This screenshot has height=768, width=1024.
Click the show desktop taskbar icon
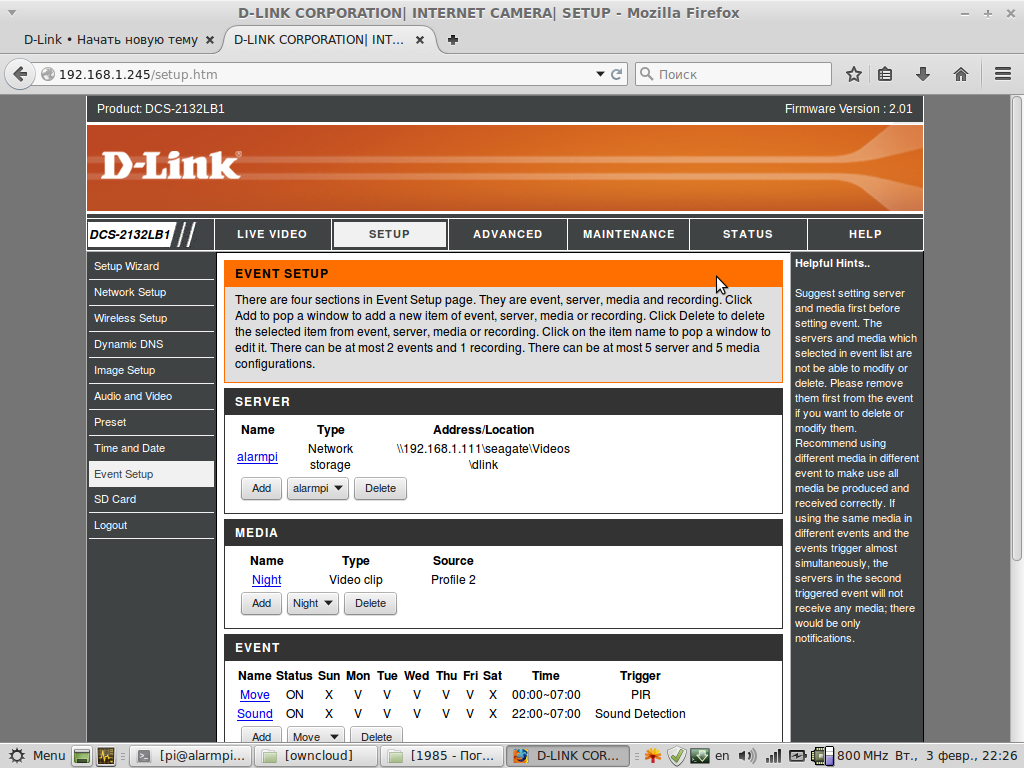point(82,756)
